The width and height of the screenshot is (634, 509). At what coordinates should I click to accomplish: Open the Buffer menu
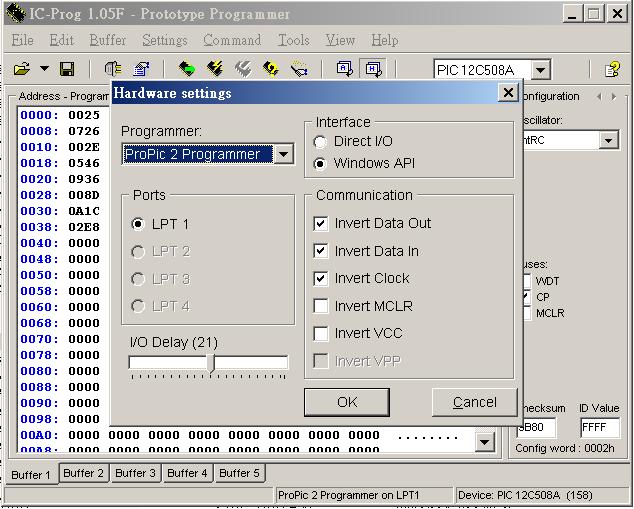click(x=108, y=40)
